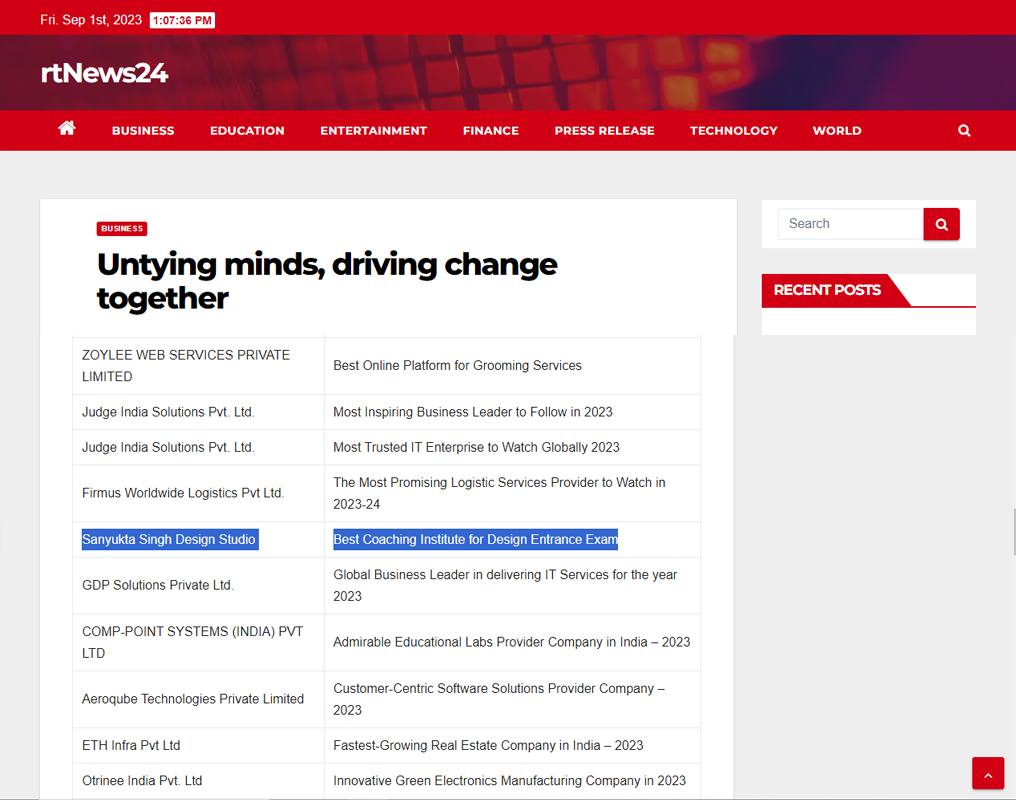Click the article title 'Untying minds, driving change together'
The height and width of the screenshot is (800, 1016).
327,281
